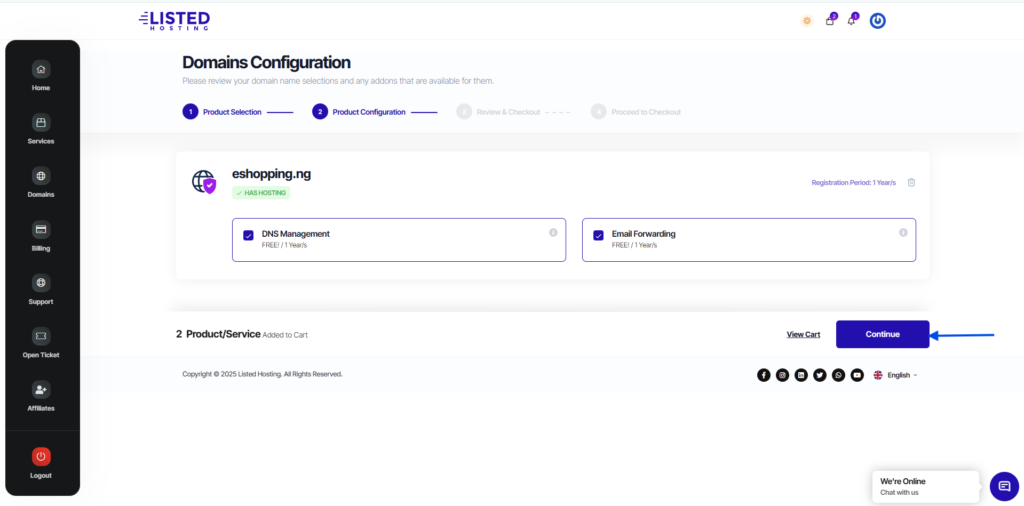This screenshot has width=1024, height=506.
Task: Expand the English language dropdown
Action: pyautogui.click(x=895, y=375)
